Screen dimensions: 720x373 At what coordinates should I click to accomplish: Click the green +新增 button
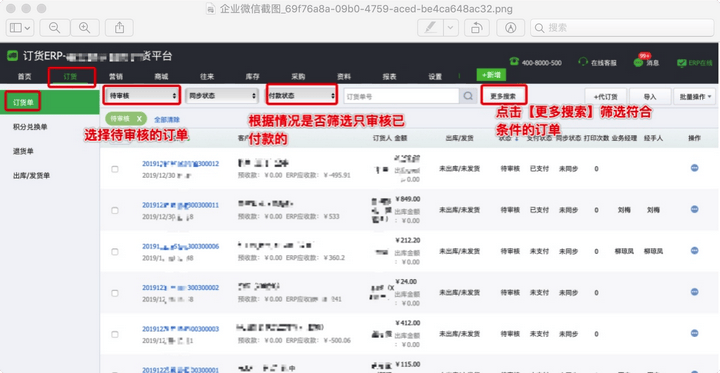click(491, 74)
